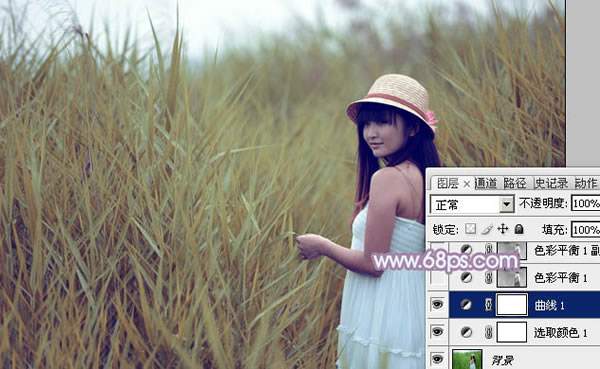This screenshot has width=600, height=369.
Task: Click mask link icon of 色彩平衡 1 副本
Action: pos(488,250)
